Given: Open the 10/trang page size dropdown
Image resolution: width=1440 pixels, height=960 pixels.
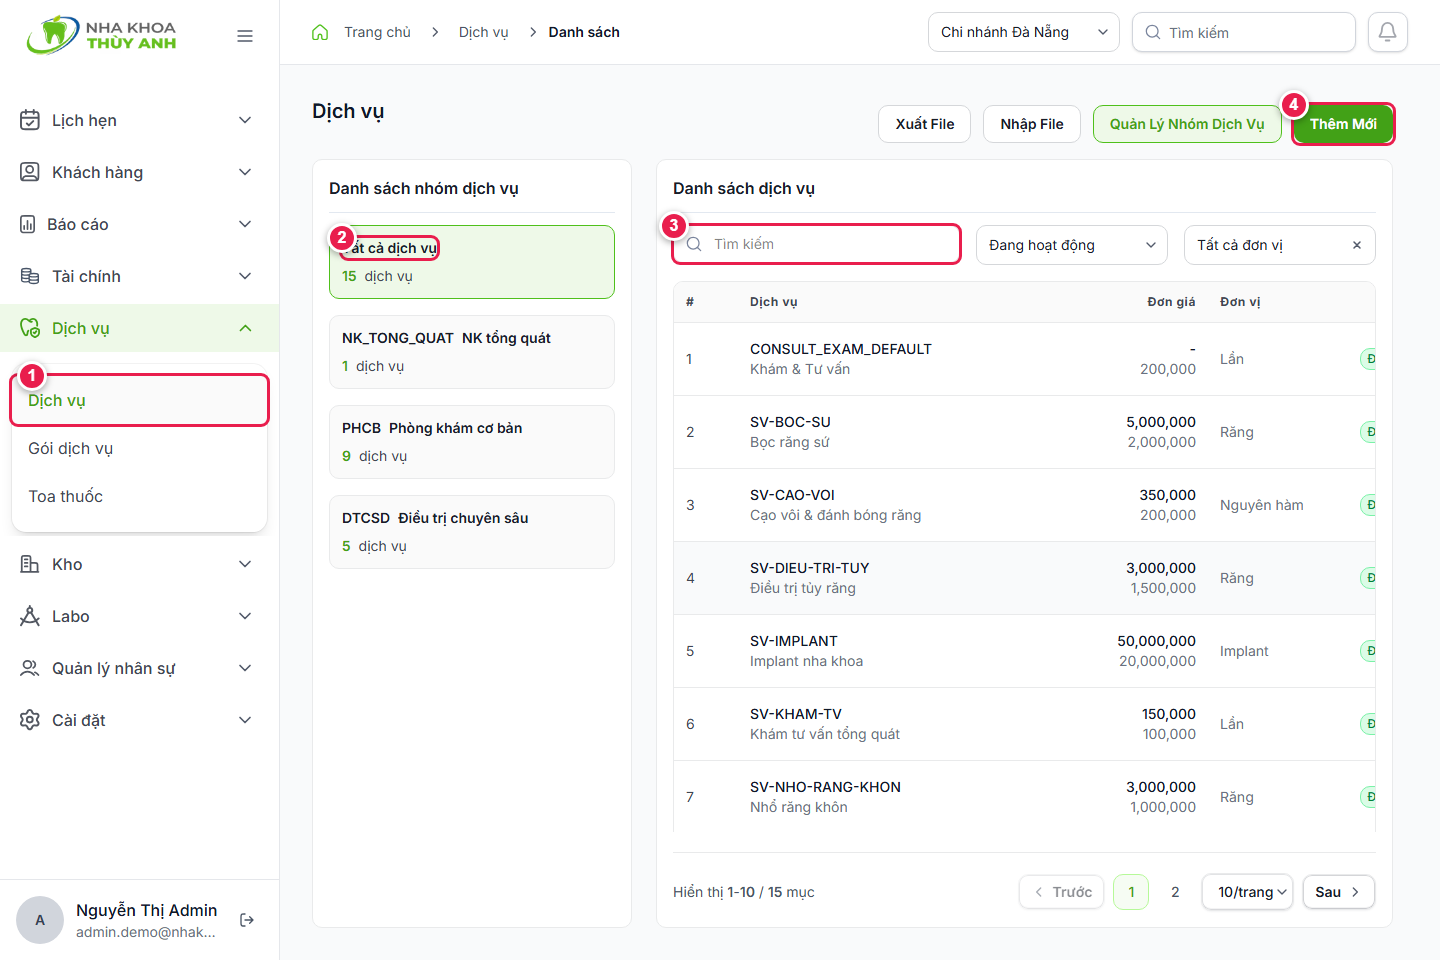Looking at the screenshot, I should click(1248, 892).
